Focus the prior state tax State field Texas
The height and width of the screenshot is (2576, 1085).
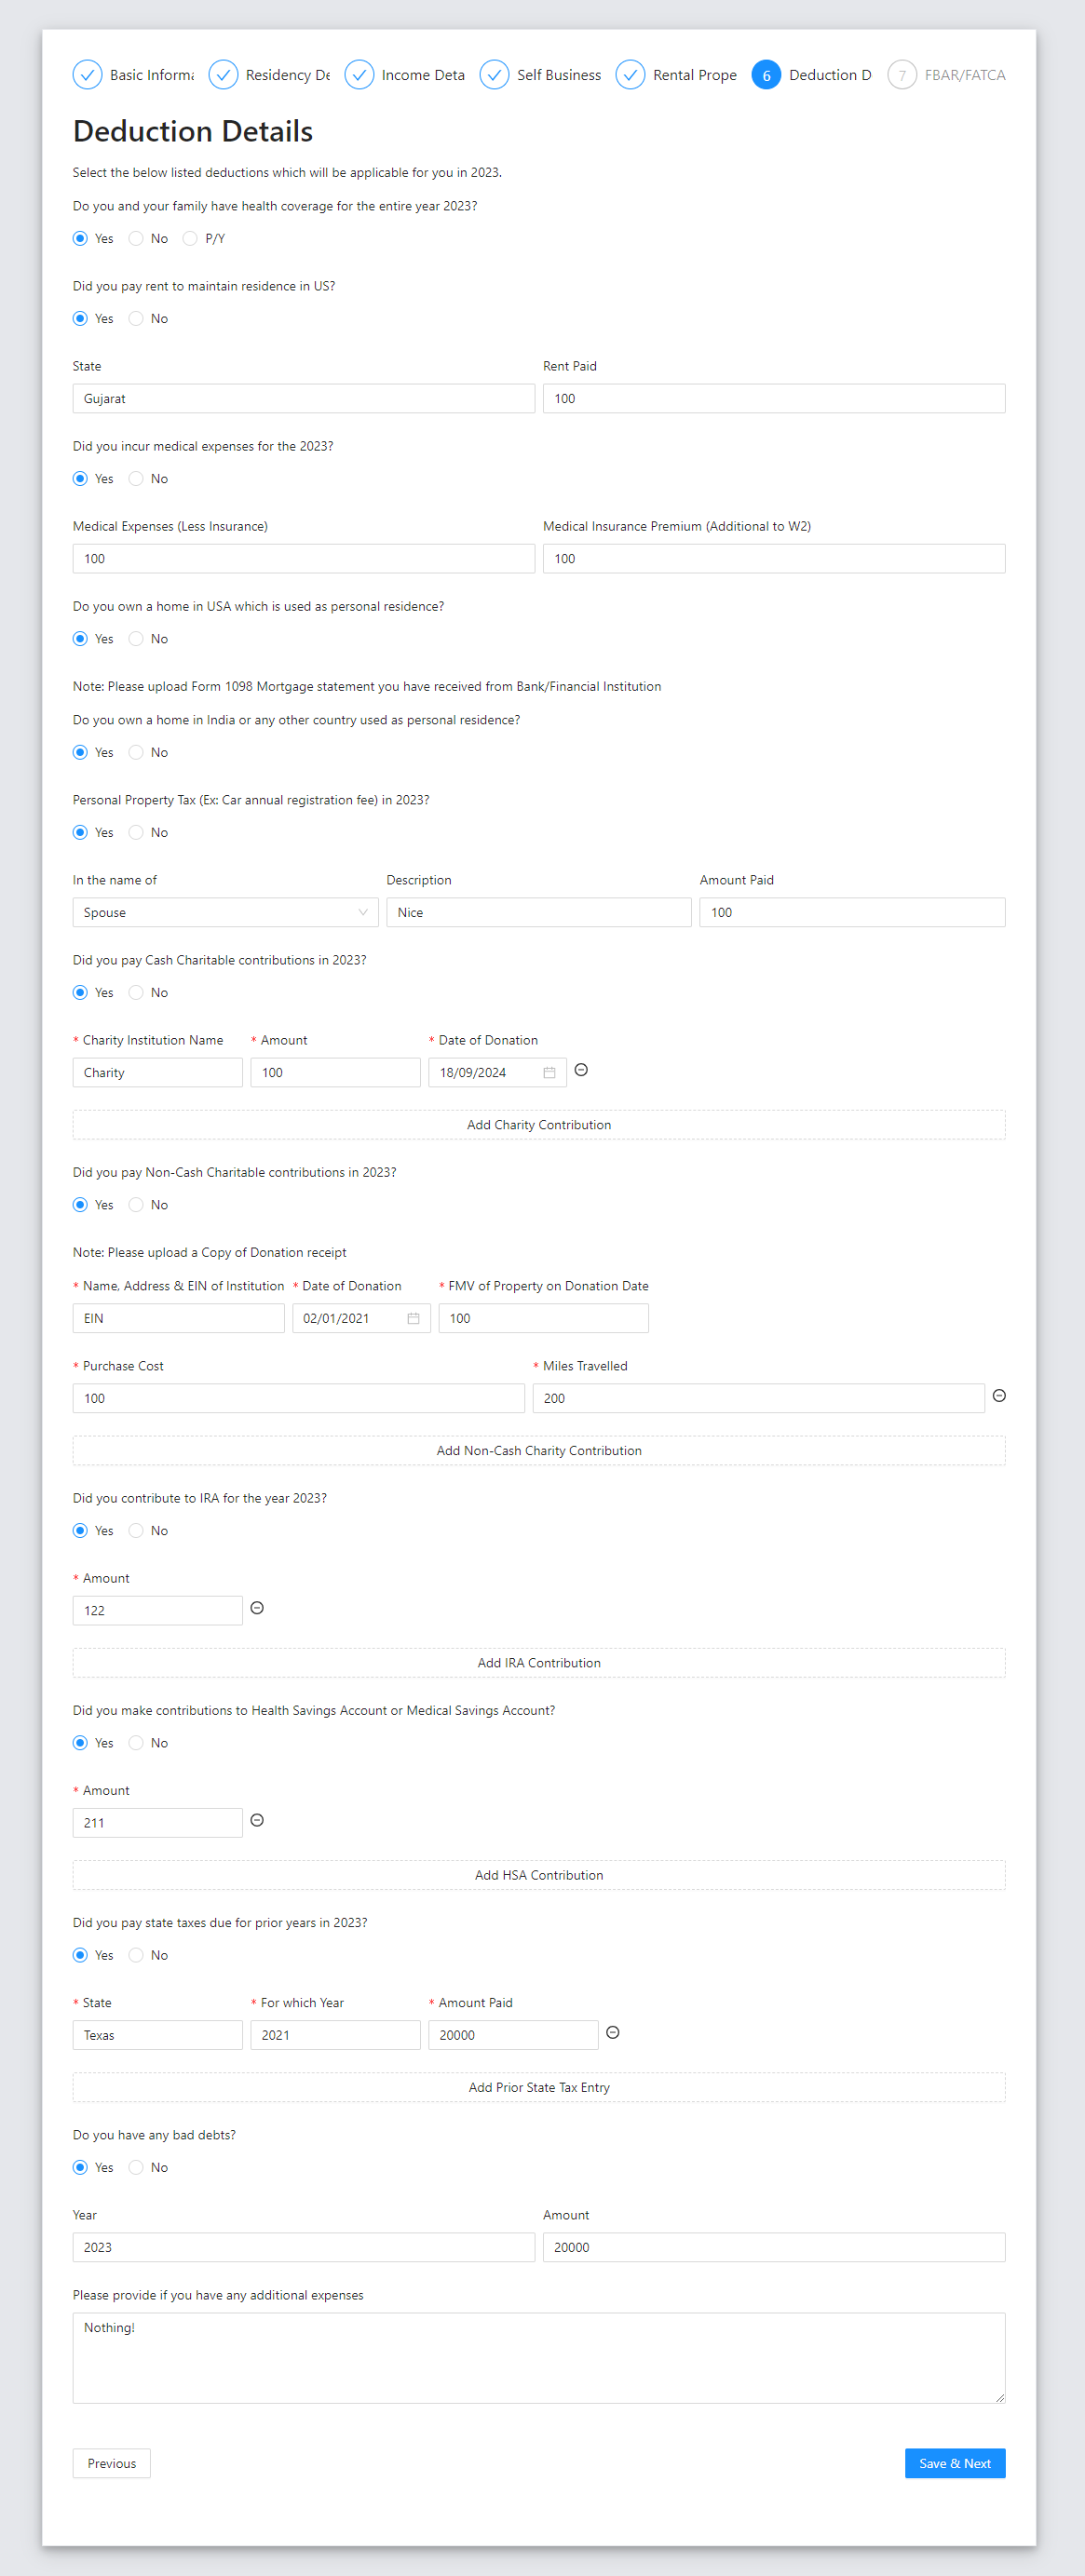click(157, 2035)
